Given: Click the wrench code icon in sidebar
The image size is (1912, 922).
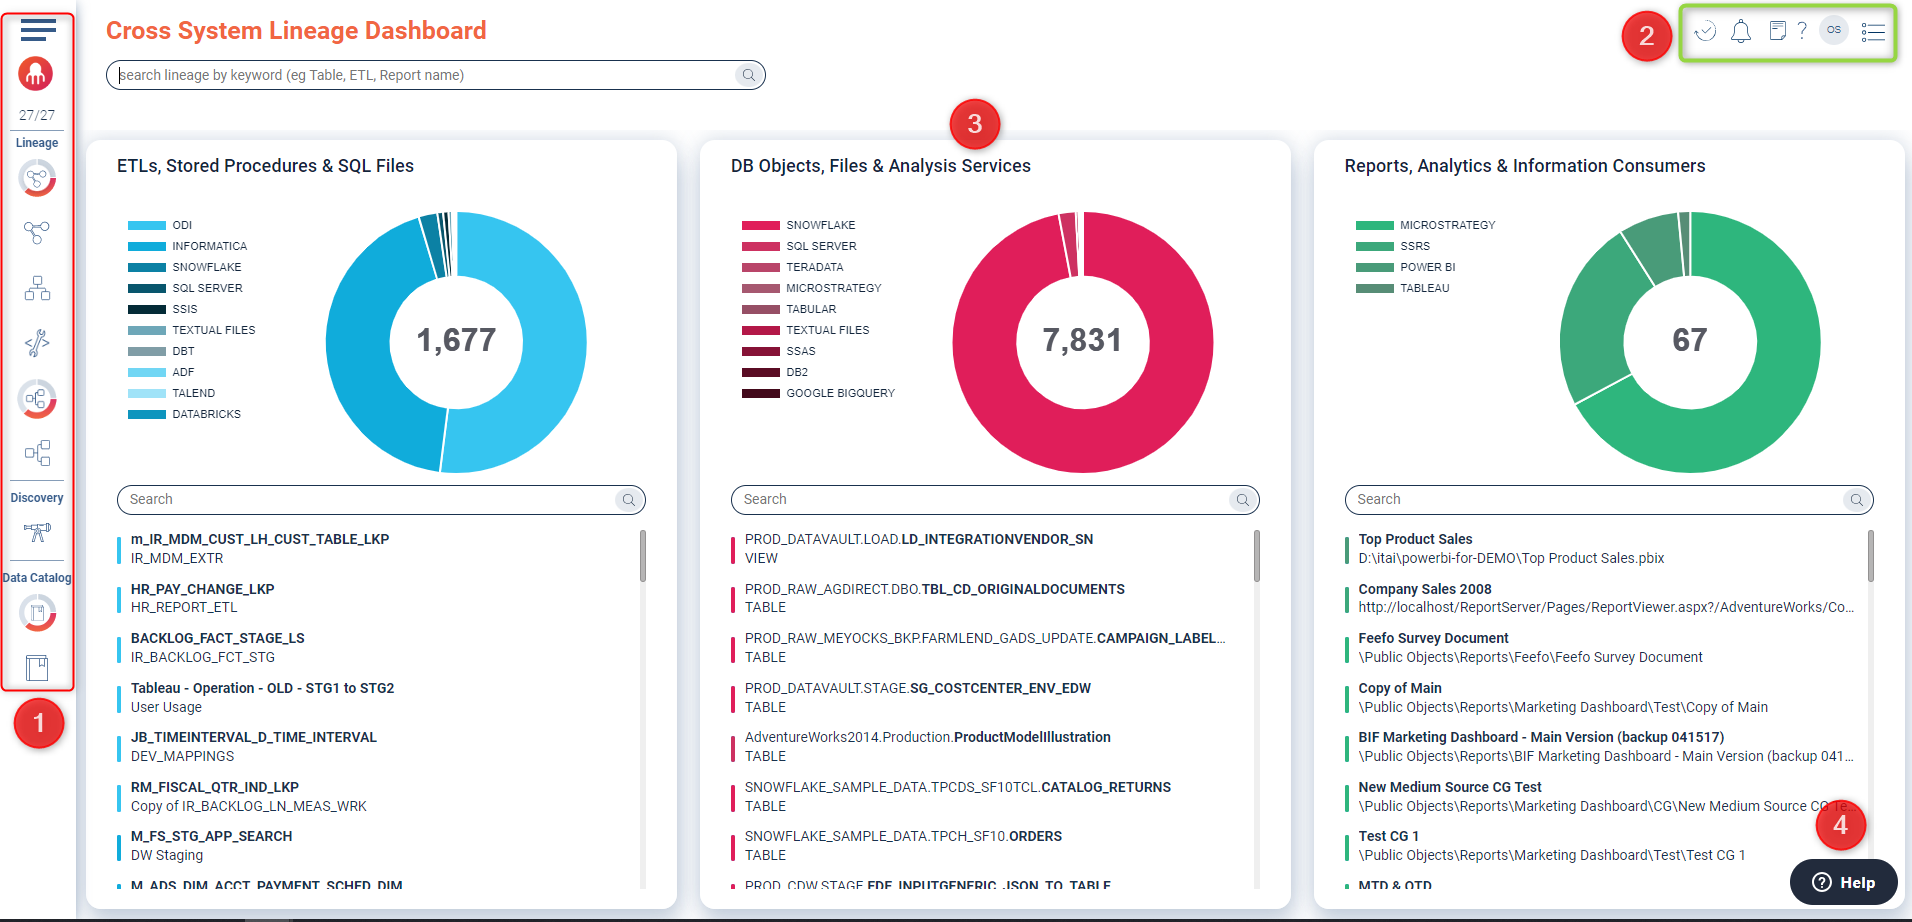Looking at the screenshot, I should coord(37,343).
